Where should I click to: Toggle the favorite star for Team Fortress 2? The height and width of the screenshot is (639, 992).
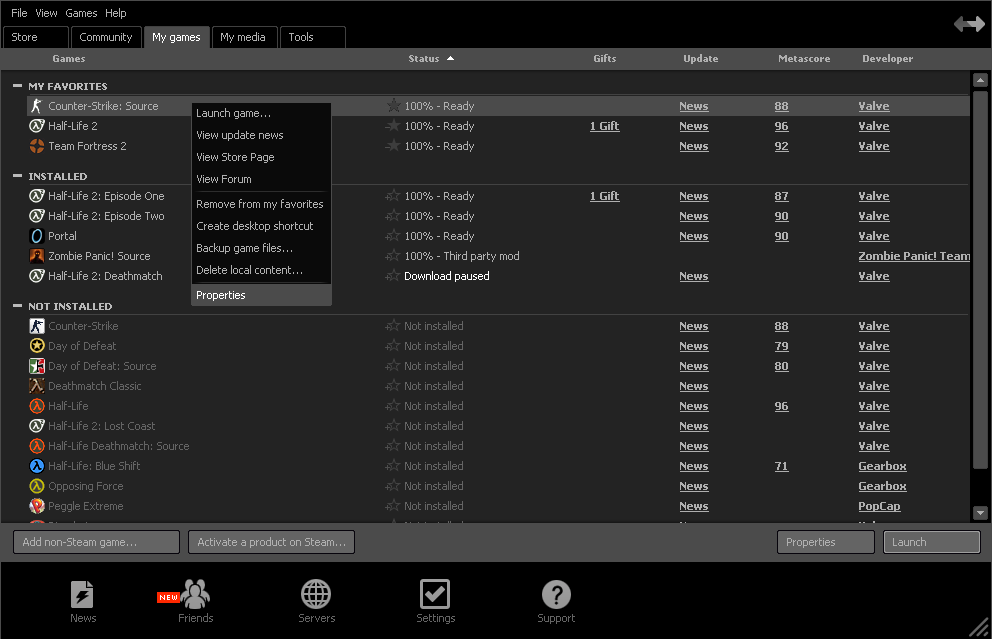[x=393, y=146]
